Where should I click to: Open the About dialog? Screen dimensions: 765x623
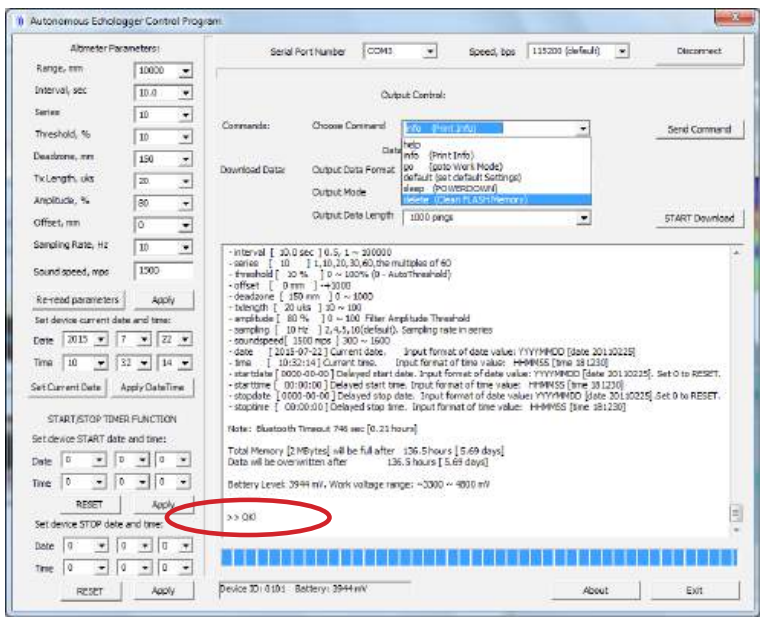pyautogui.click(x=595, y=590)
